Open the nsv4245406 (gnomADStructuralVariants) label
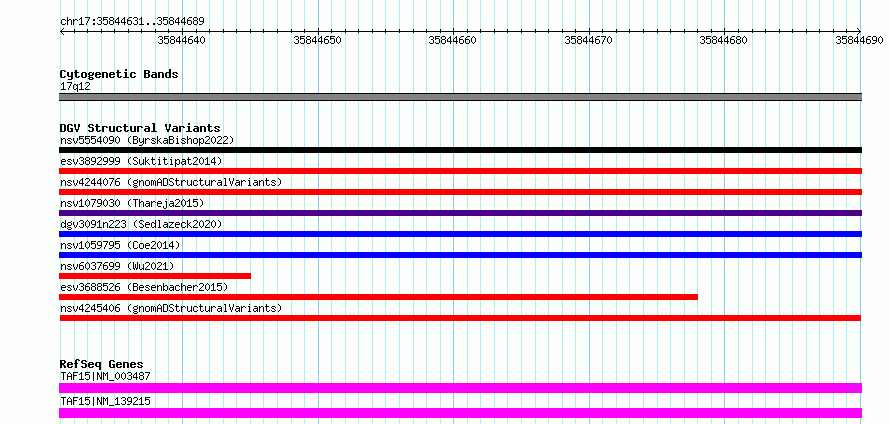The width and height of the screenshot is (890, 424). click(171, 308)
